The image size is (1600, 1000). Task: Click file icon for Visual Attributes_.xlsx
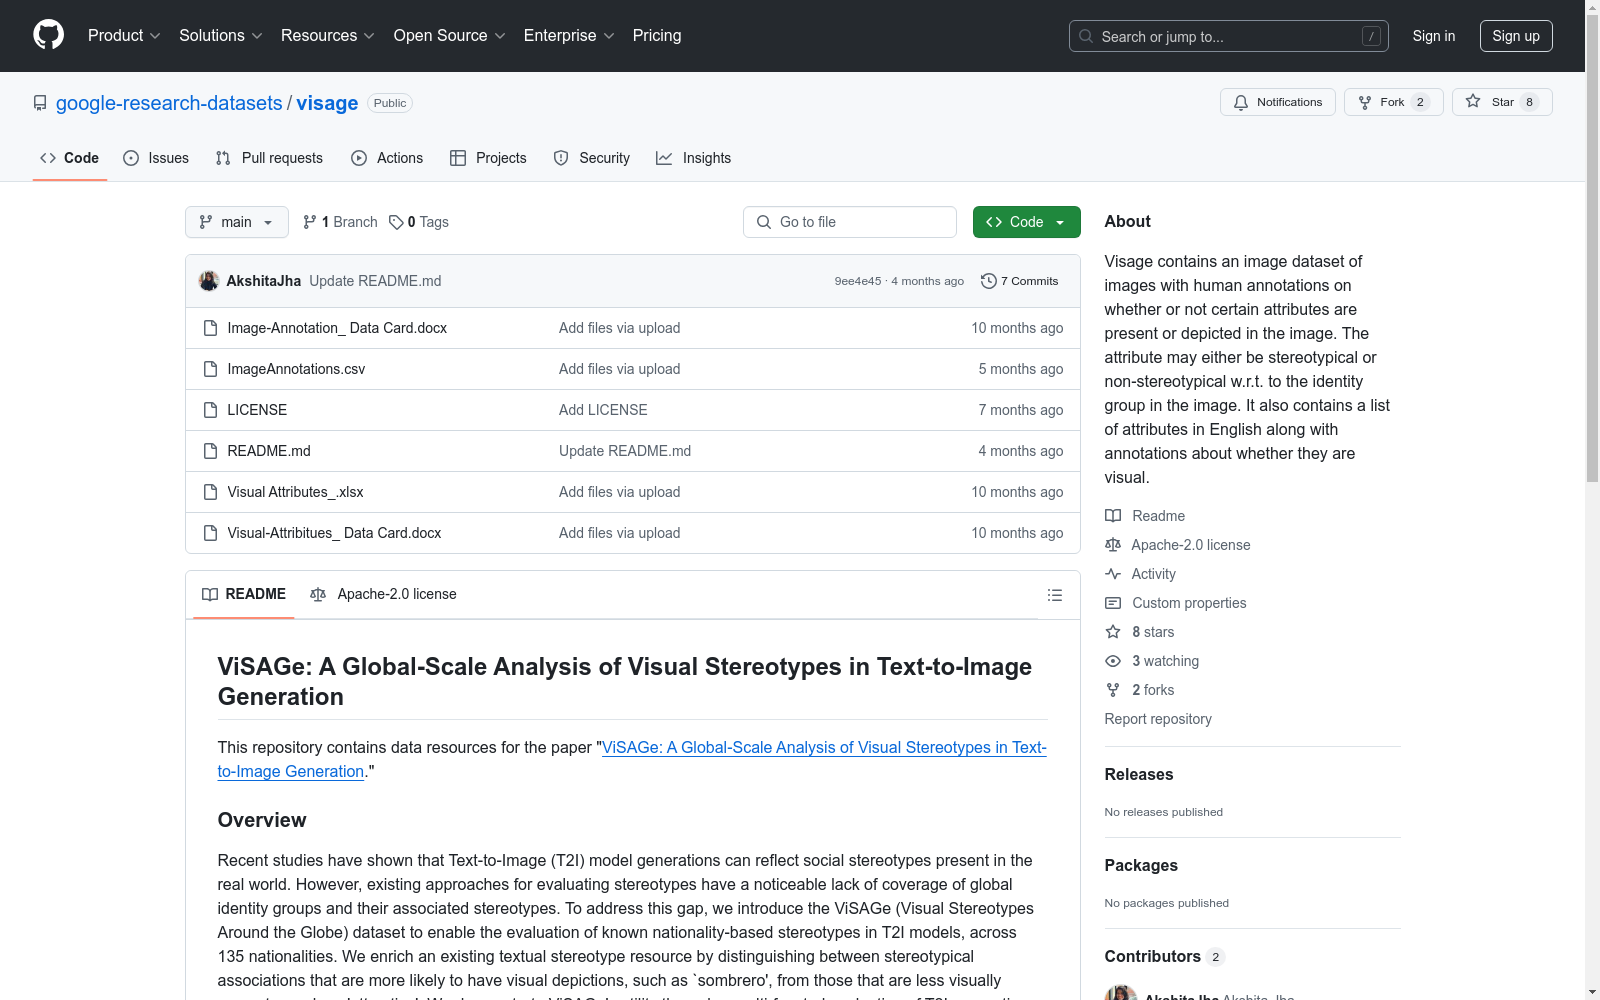coord(210,492)
